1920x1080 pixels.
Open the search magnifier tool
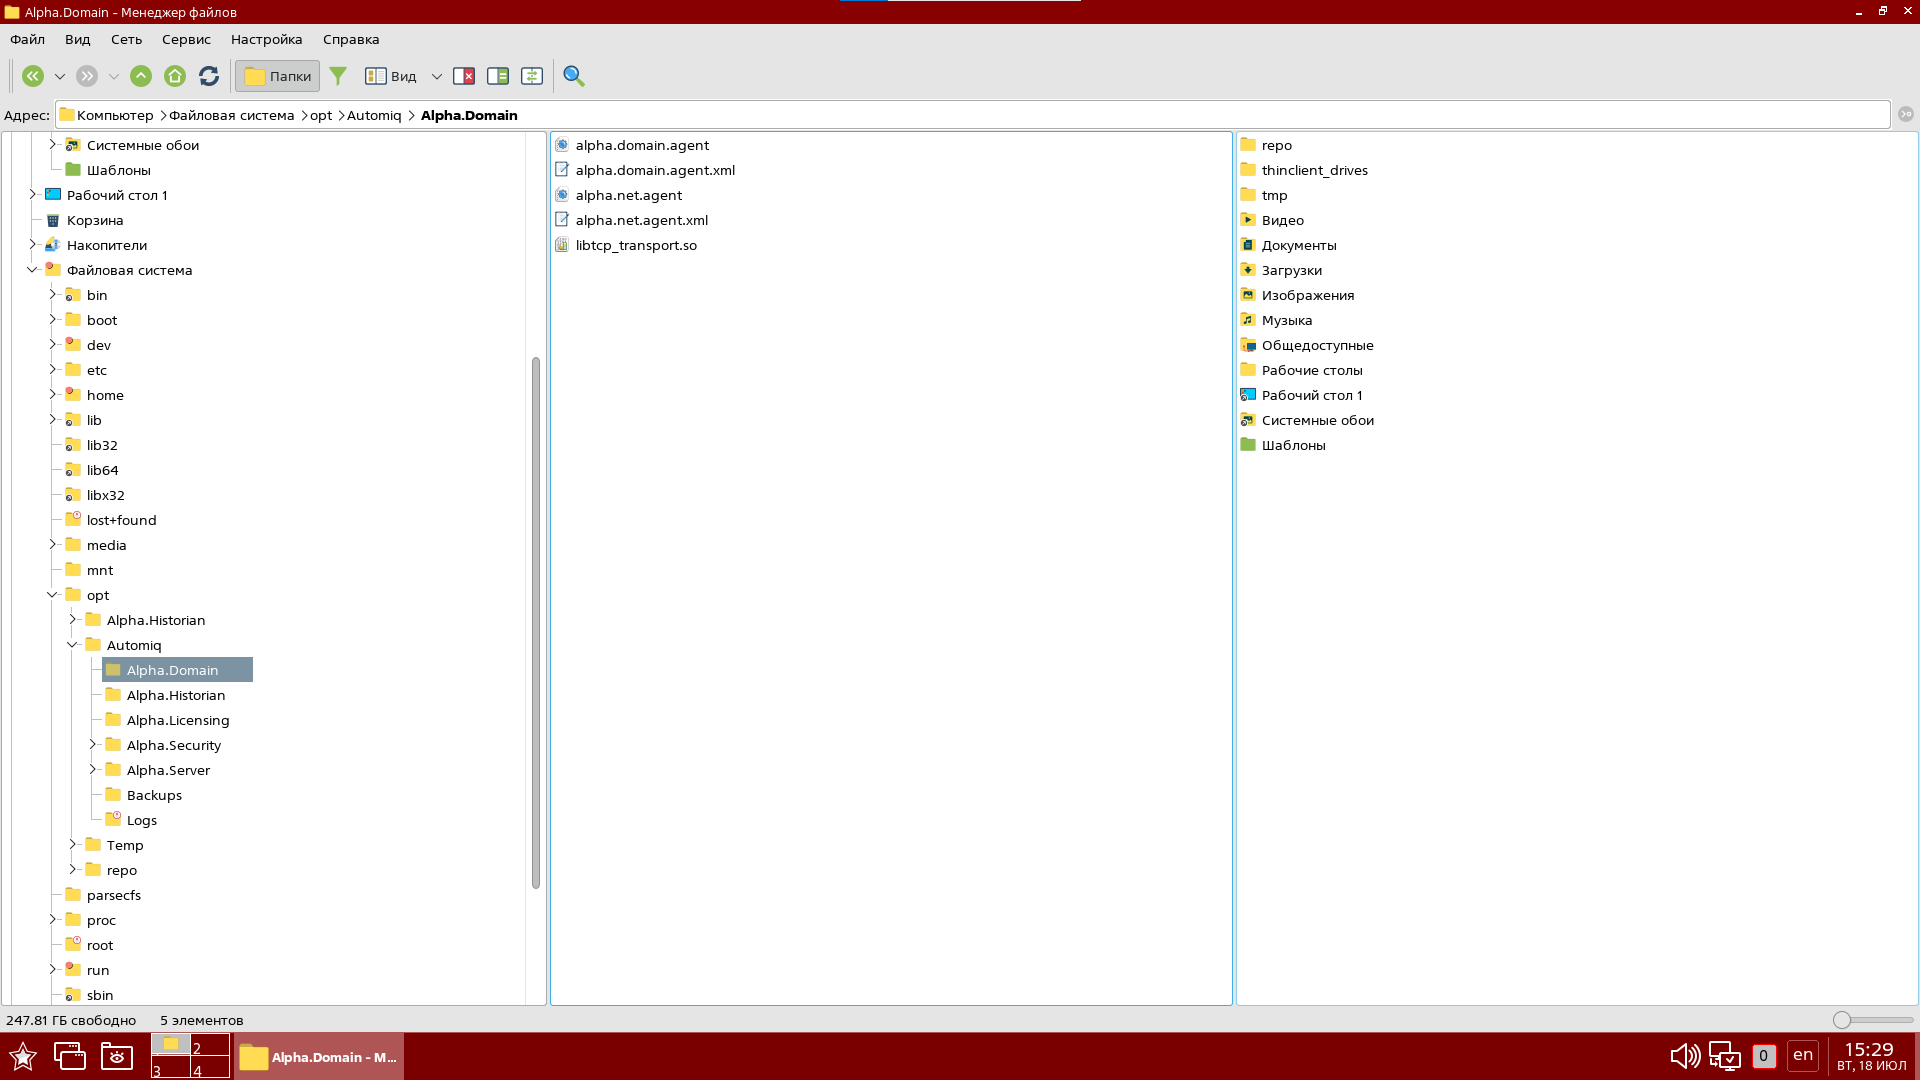click(574, 76)
